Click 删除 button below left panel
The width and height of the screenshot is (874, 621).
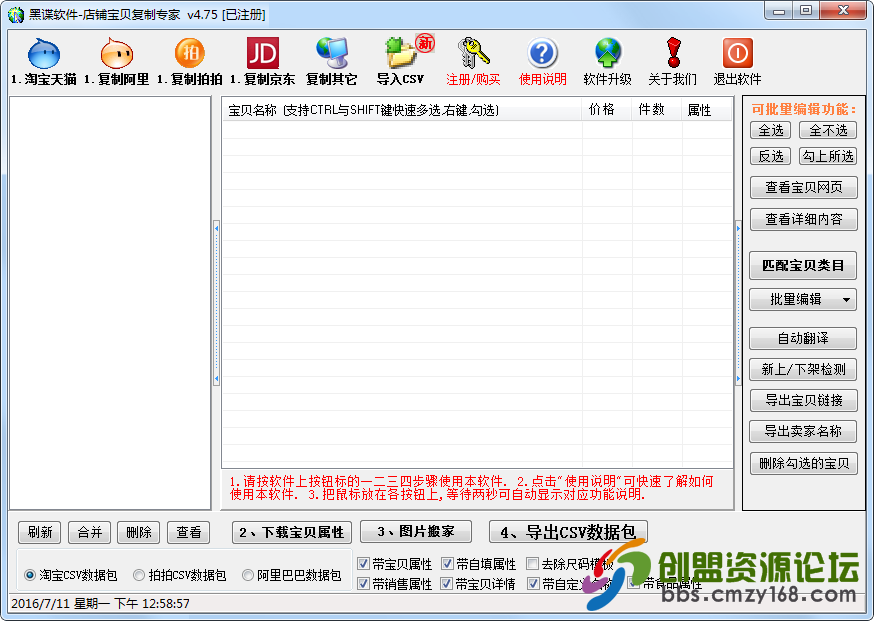coord(139,532)
